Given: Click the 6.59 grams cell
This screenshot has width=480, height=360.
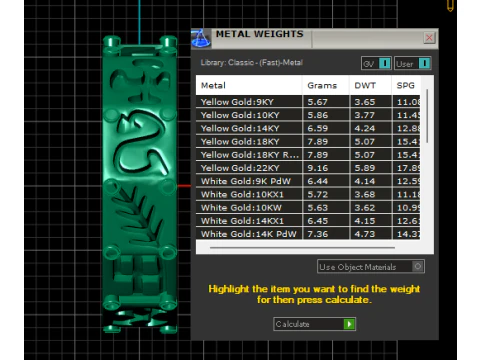Looking at the screenshot, I should click(x=326, y=128).
